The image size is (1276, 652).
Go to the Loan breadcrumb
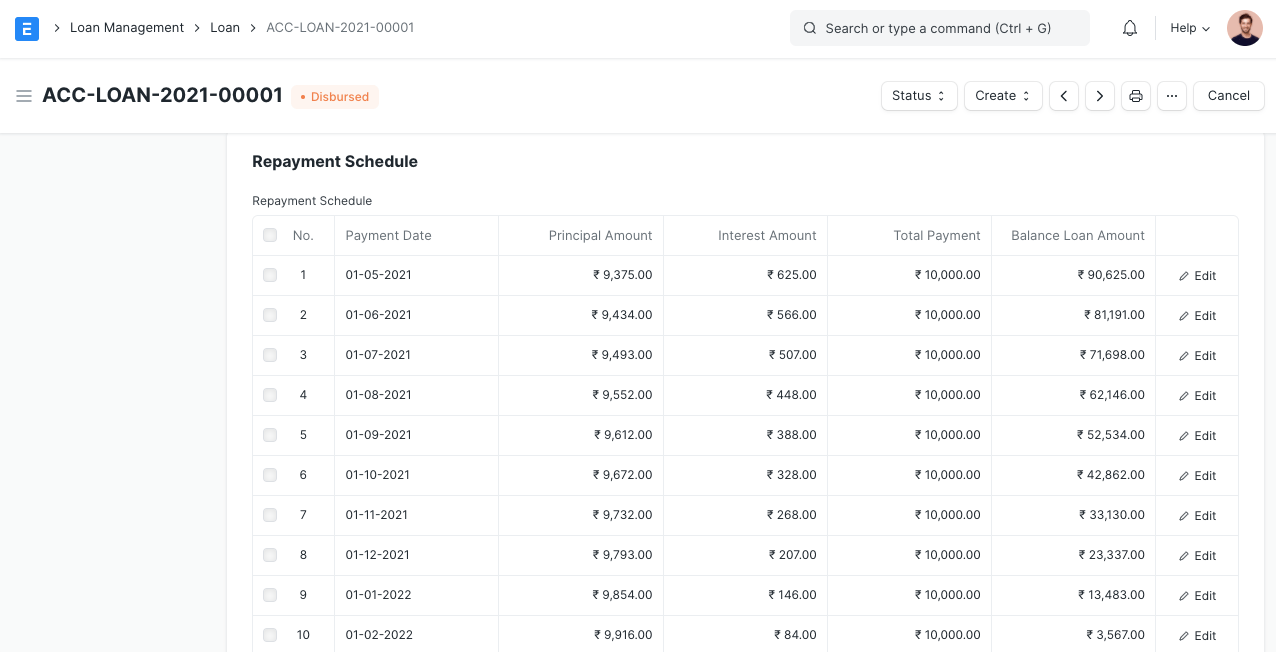pyautogui.click(x=225, y=28)
